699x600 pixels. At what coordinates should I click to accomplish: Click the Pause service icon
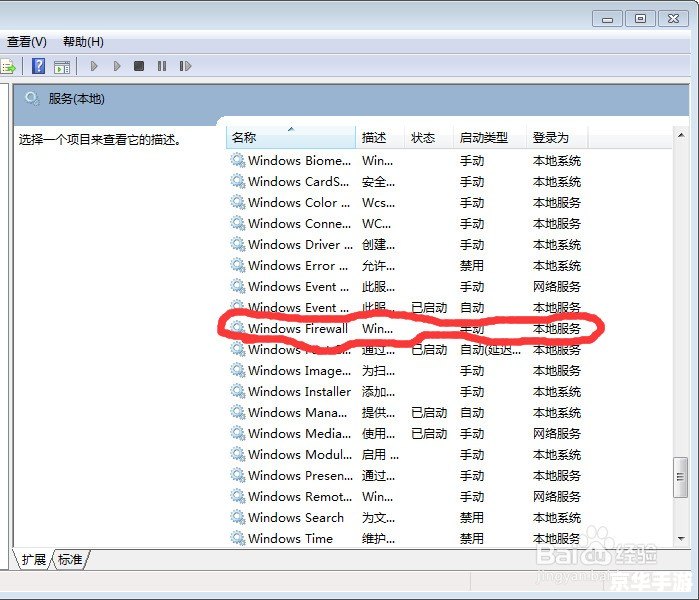(x=162, y=66)
